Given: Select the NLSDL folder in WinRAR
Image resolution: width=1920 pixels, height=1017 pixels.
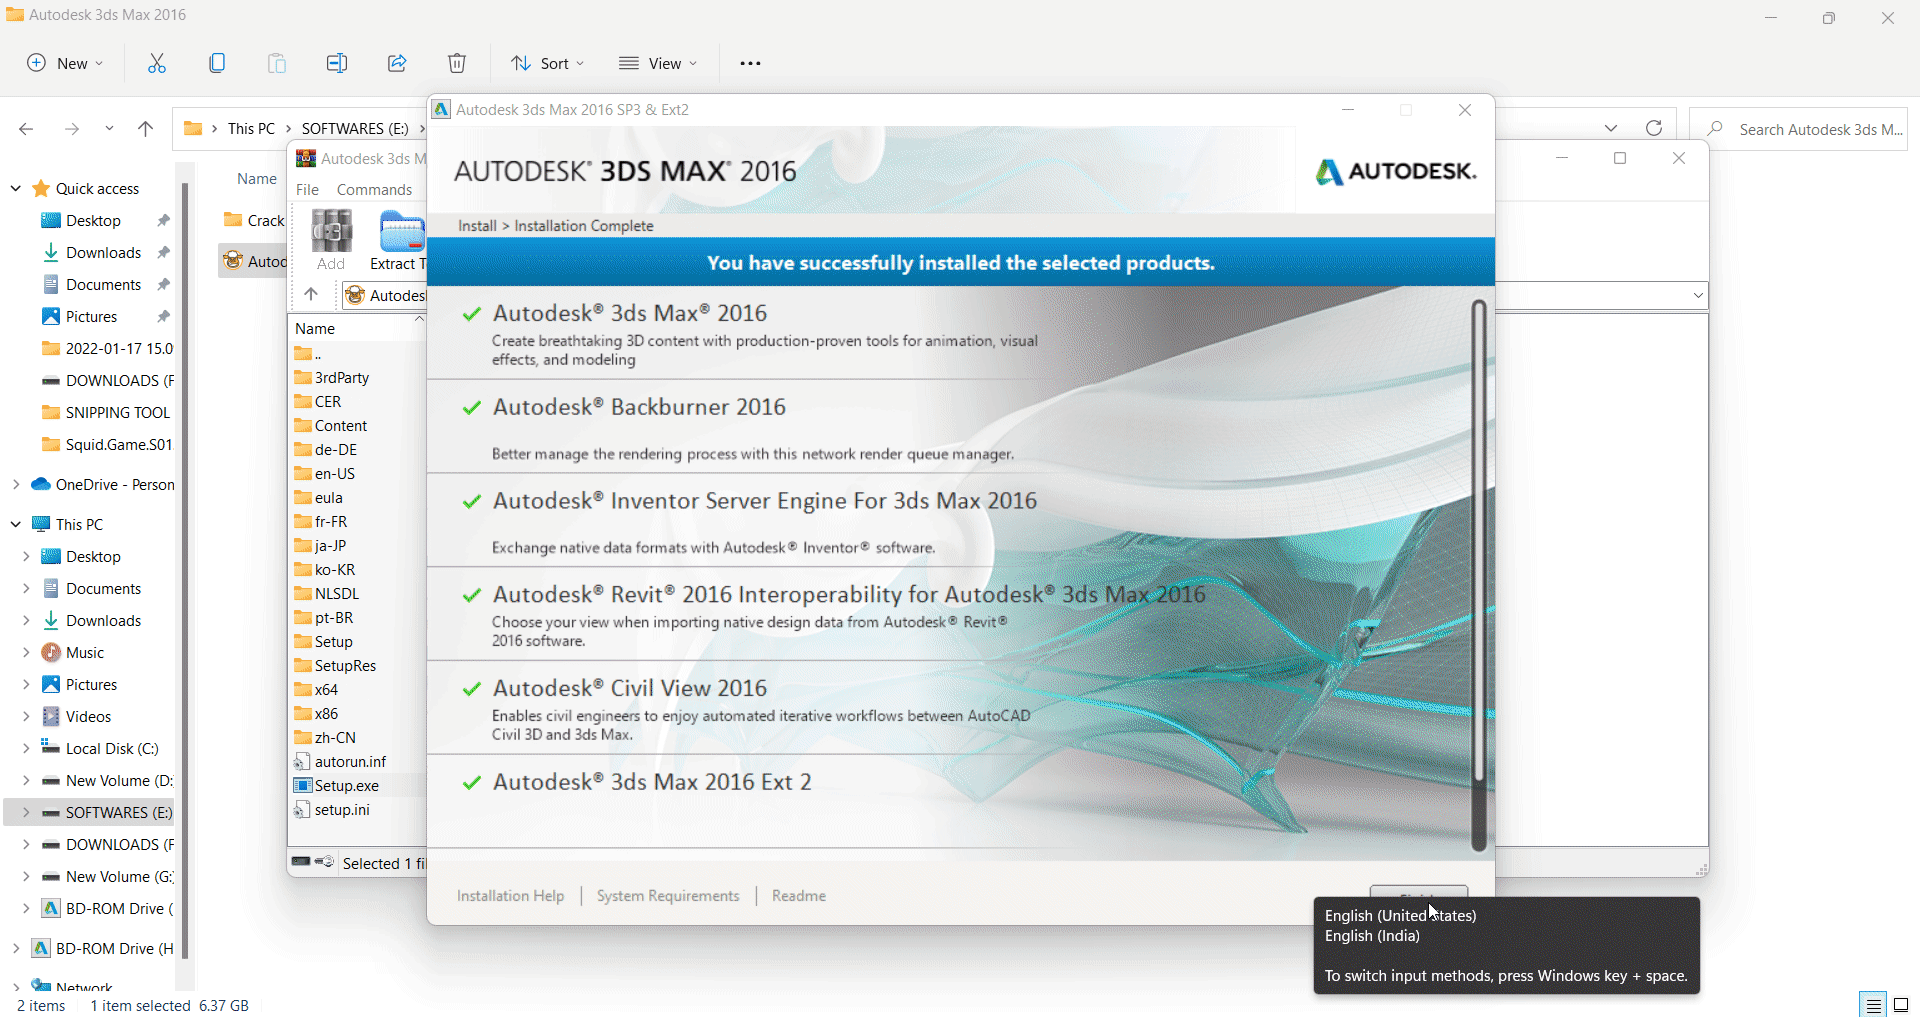Looking at the screenshot, I should point(327,593).
